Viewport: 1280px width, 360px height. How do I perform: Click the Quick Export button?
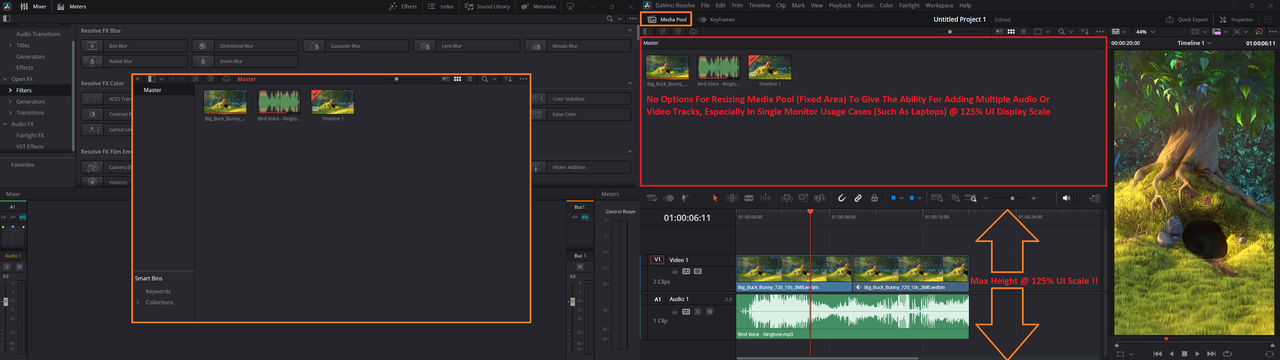tap(1188, 19)
